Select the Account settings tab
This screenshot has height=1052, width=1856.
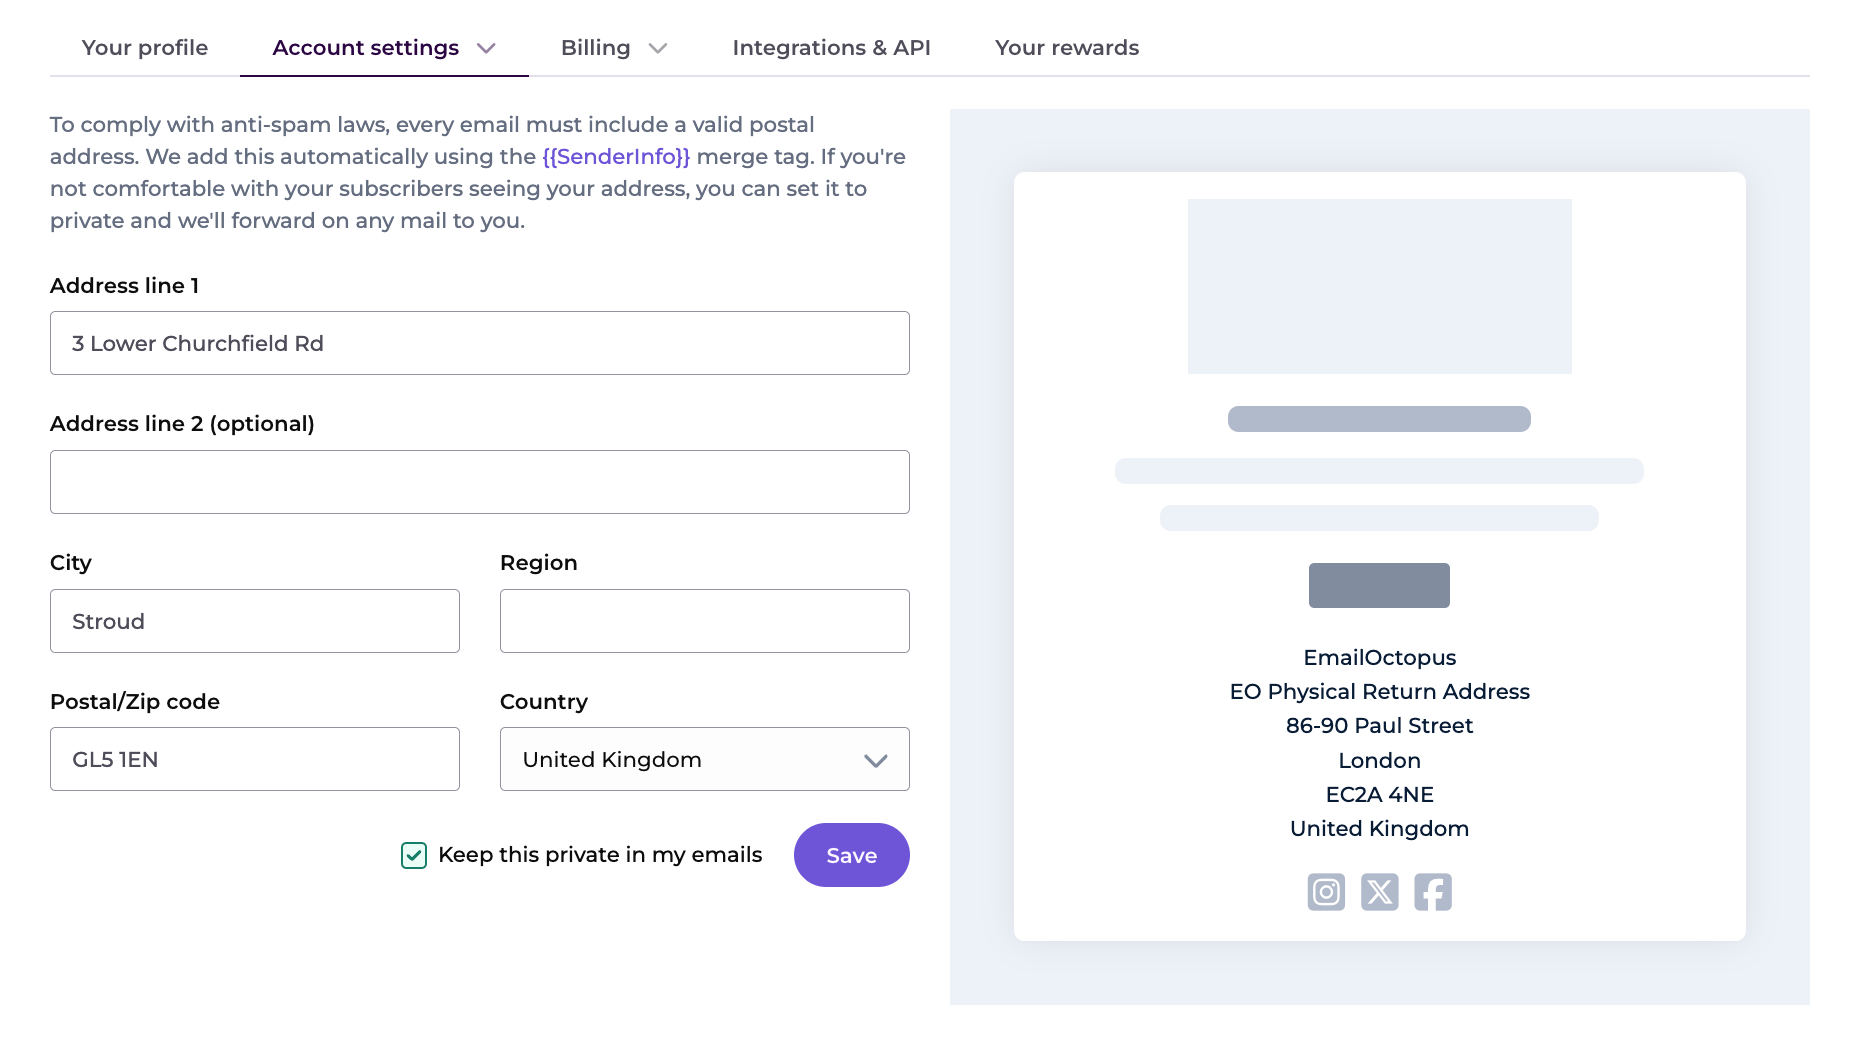[365, 47]
